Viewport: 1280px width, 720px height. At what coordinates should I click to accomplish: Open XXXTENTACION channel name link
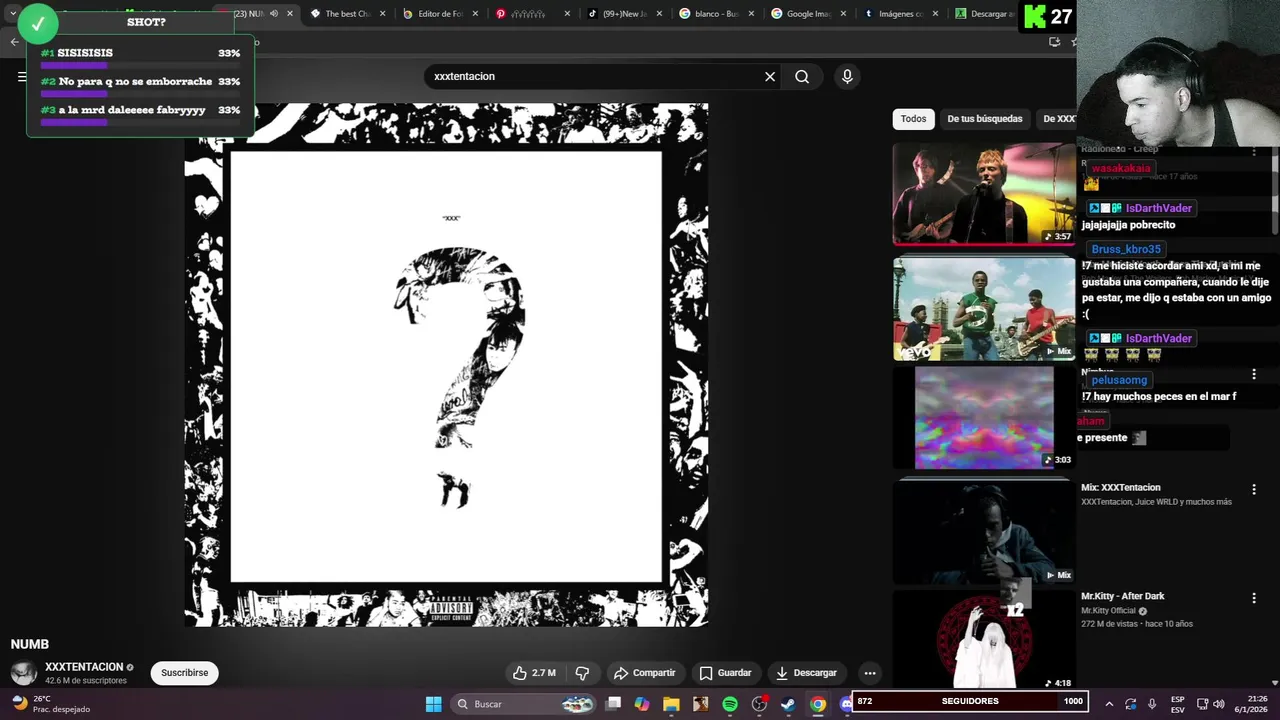tap(84, 667)
